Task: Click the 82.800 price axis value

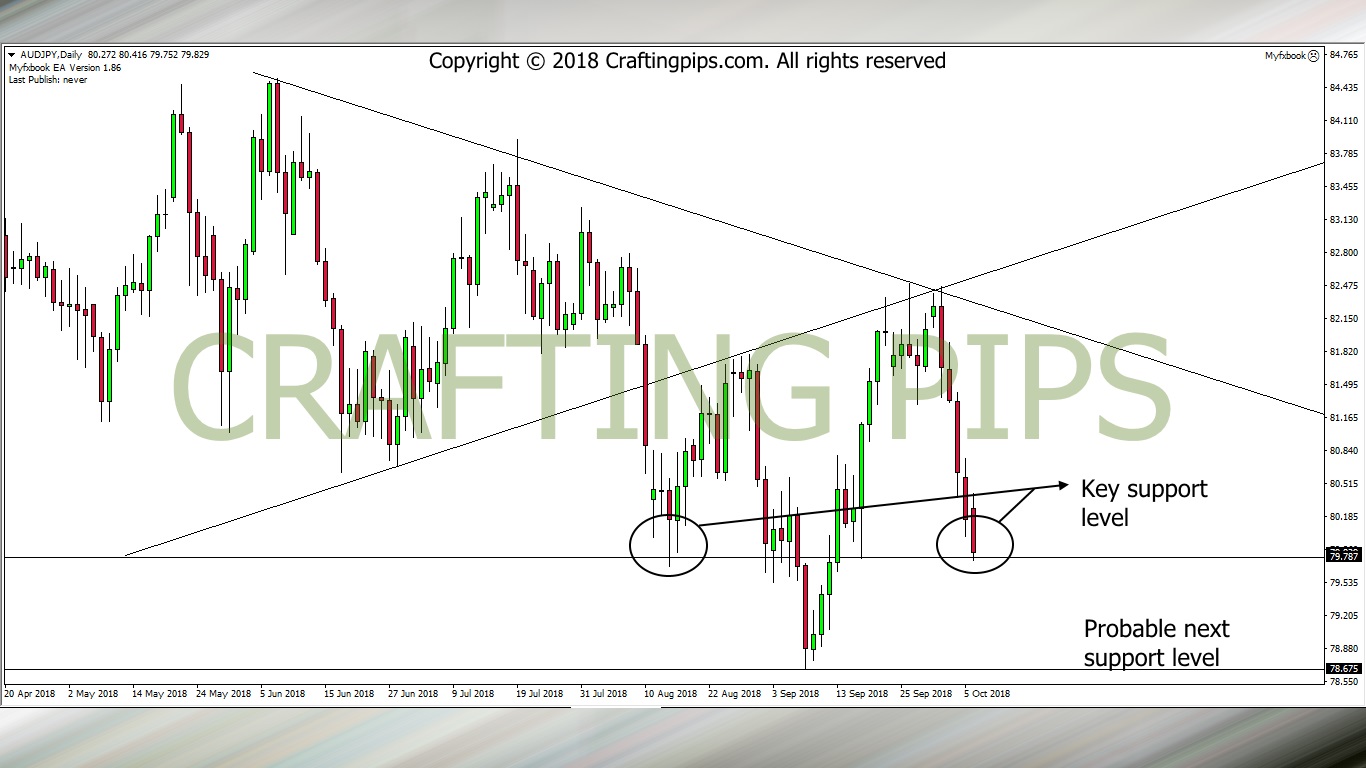Action: [x=1343, y=253]
